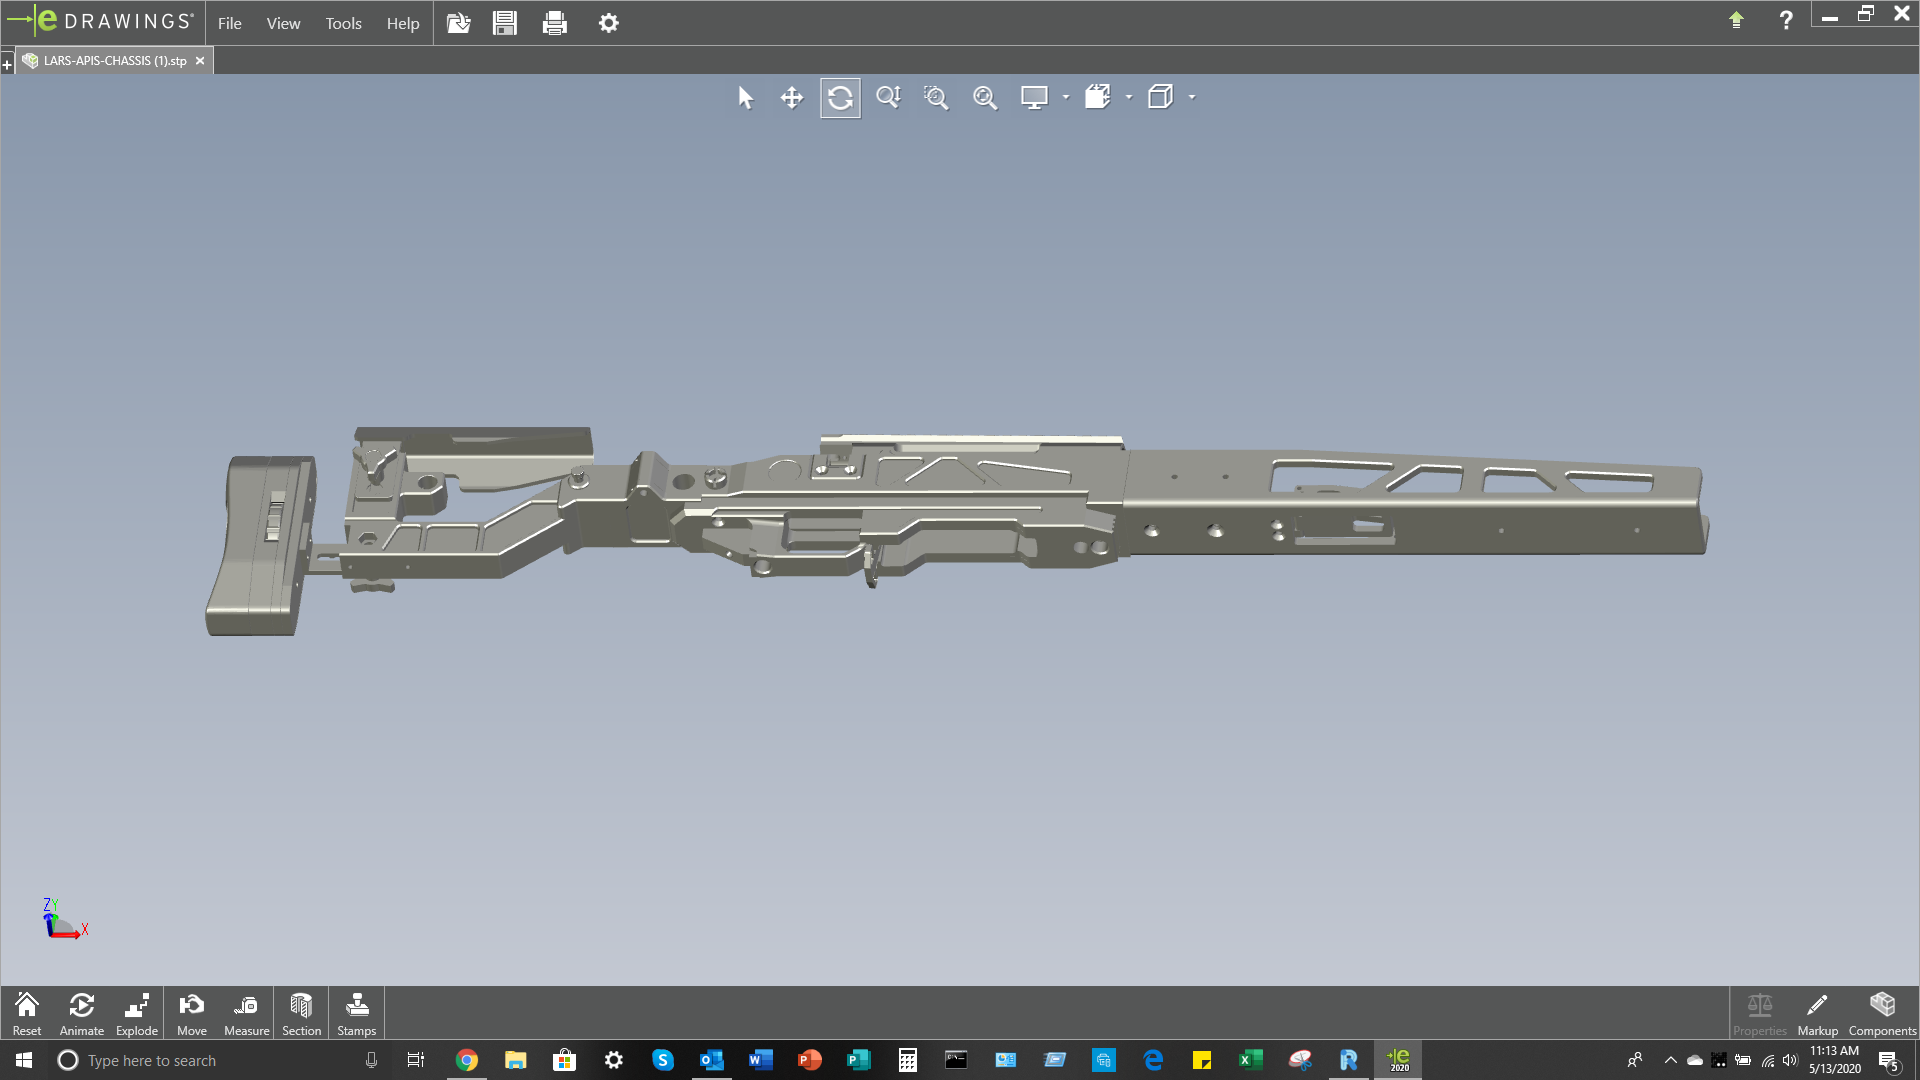
Task: Click the Animate button
Action: 82,1013
